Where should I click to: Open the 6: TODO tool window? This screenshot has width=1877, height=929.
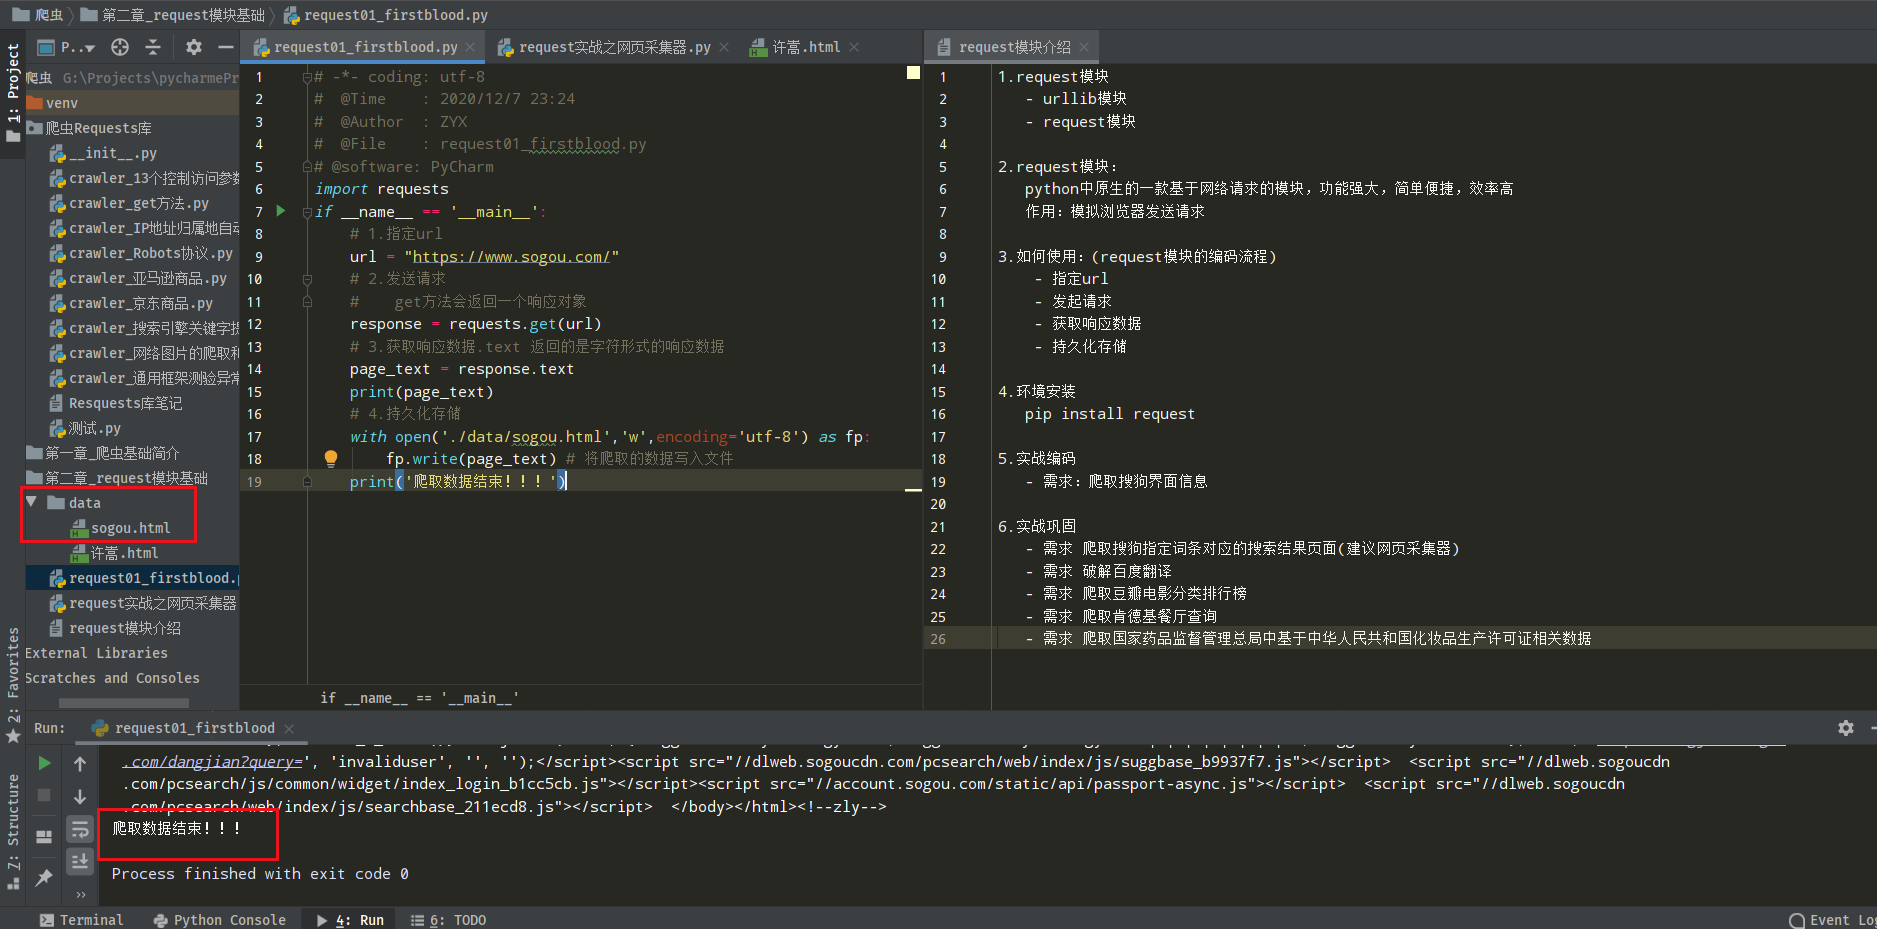448,920
